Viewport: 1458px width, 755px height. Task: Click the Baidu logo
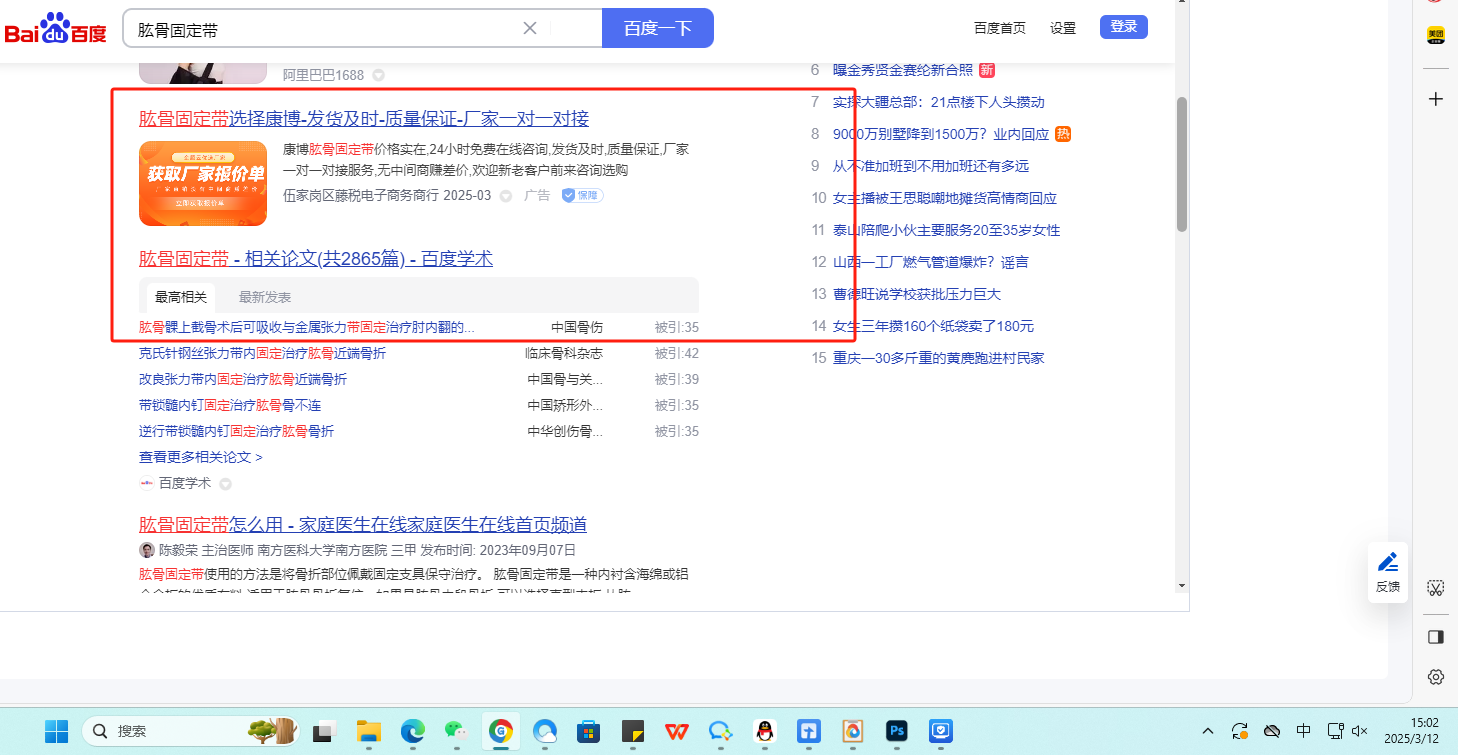(55, 29)
